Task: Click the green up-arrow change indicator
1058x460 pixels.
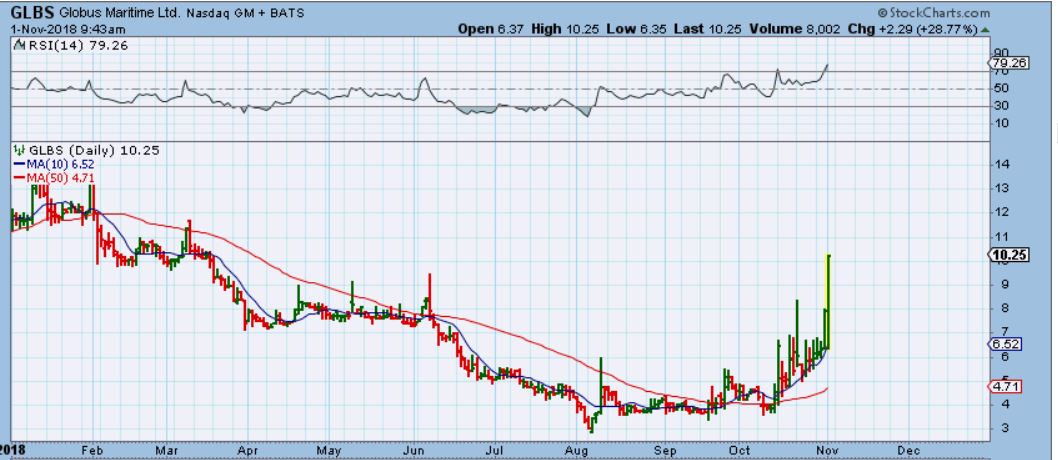Action: tap(985, 30)
